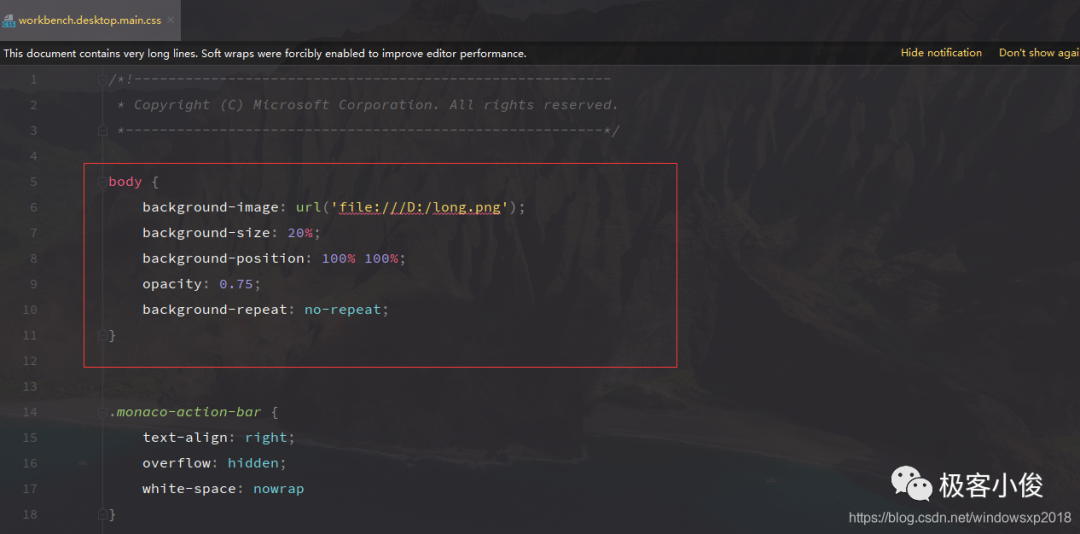The width and height of the screenshot is (1080, 534).
Task: Click the no-repeat value
Action: coord(343,309)
